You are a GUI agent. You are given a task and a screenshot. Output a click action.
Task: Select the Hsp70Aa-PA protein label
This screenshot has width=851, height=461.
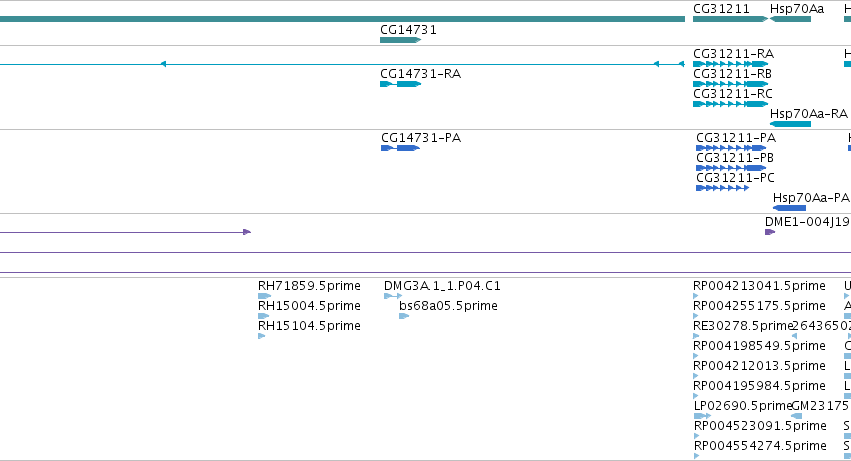point(811,198)
